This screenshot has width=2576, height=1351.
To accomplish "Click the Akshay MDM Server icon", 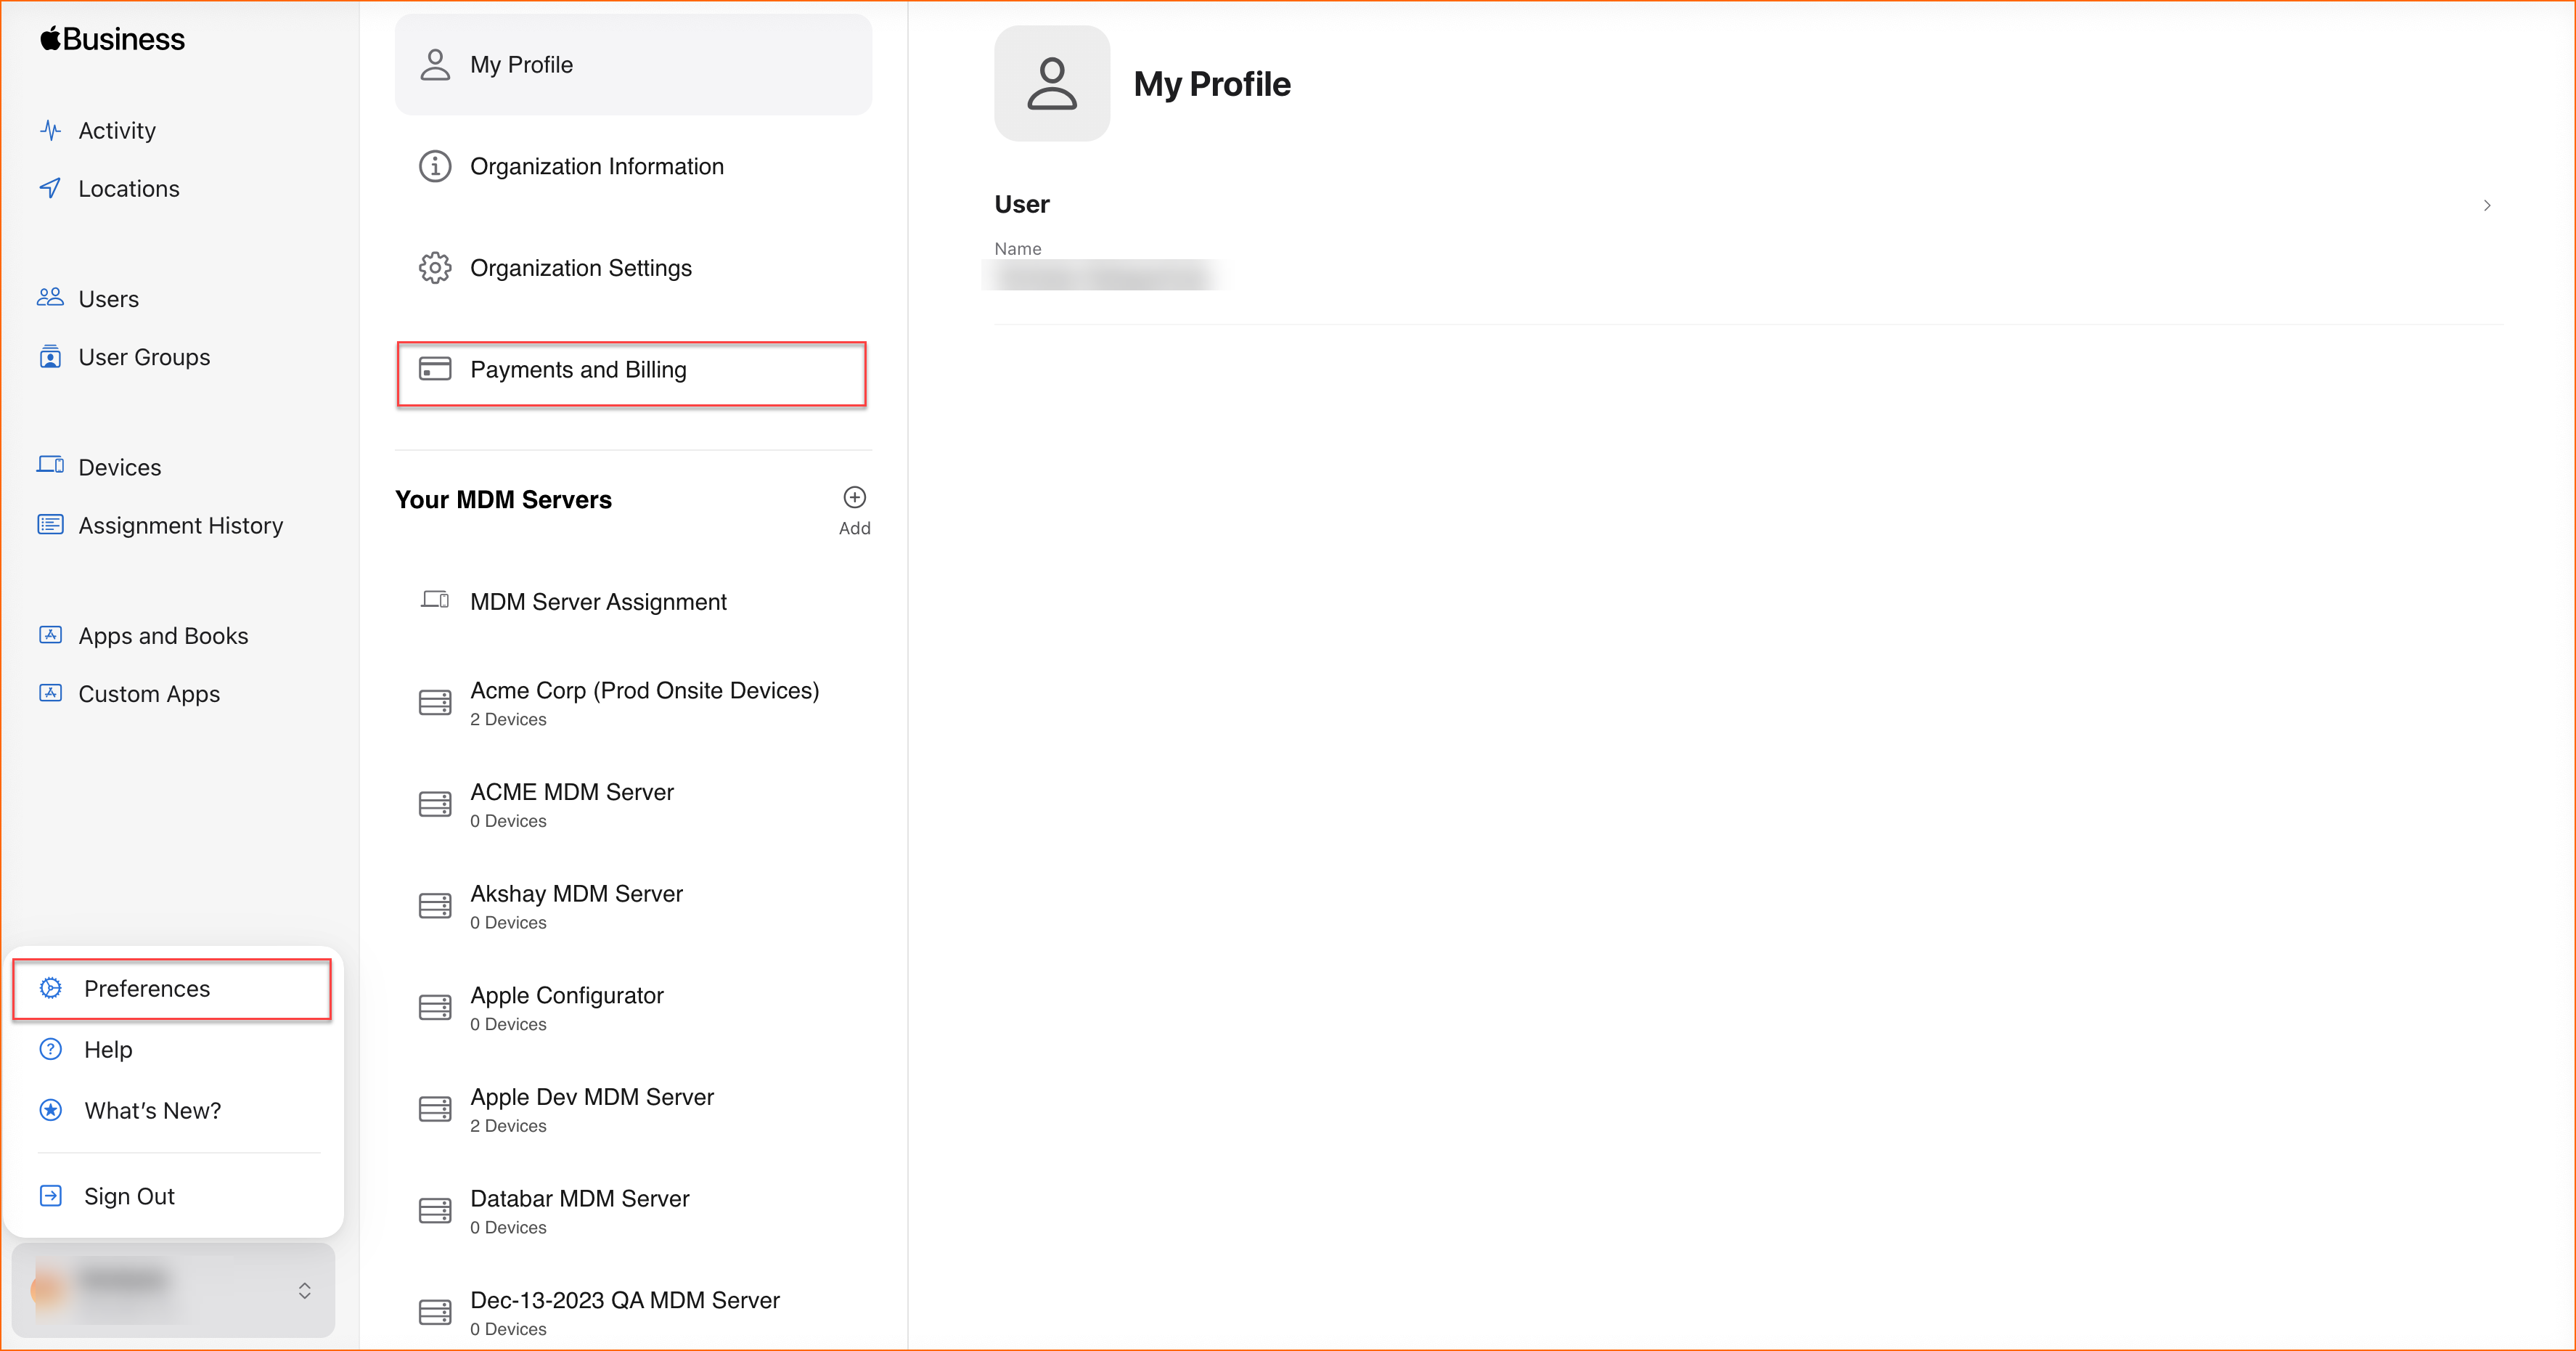I will point(435,906).
